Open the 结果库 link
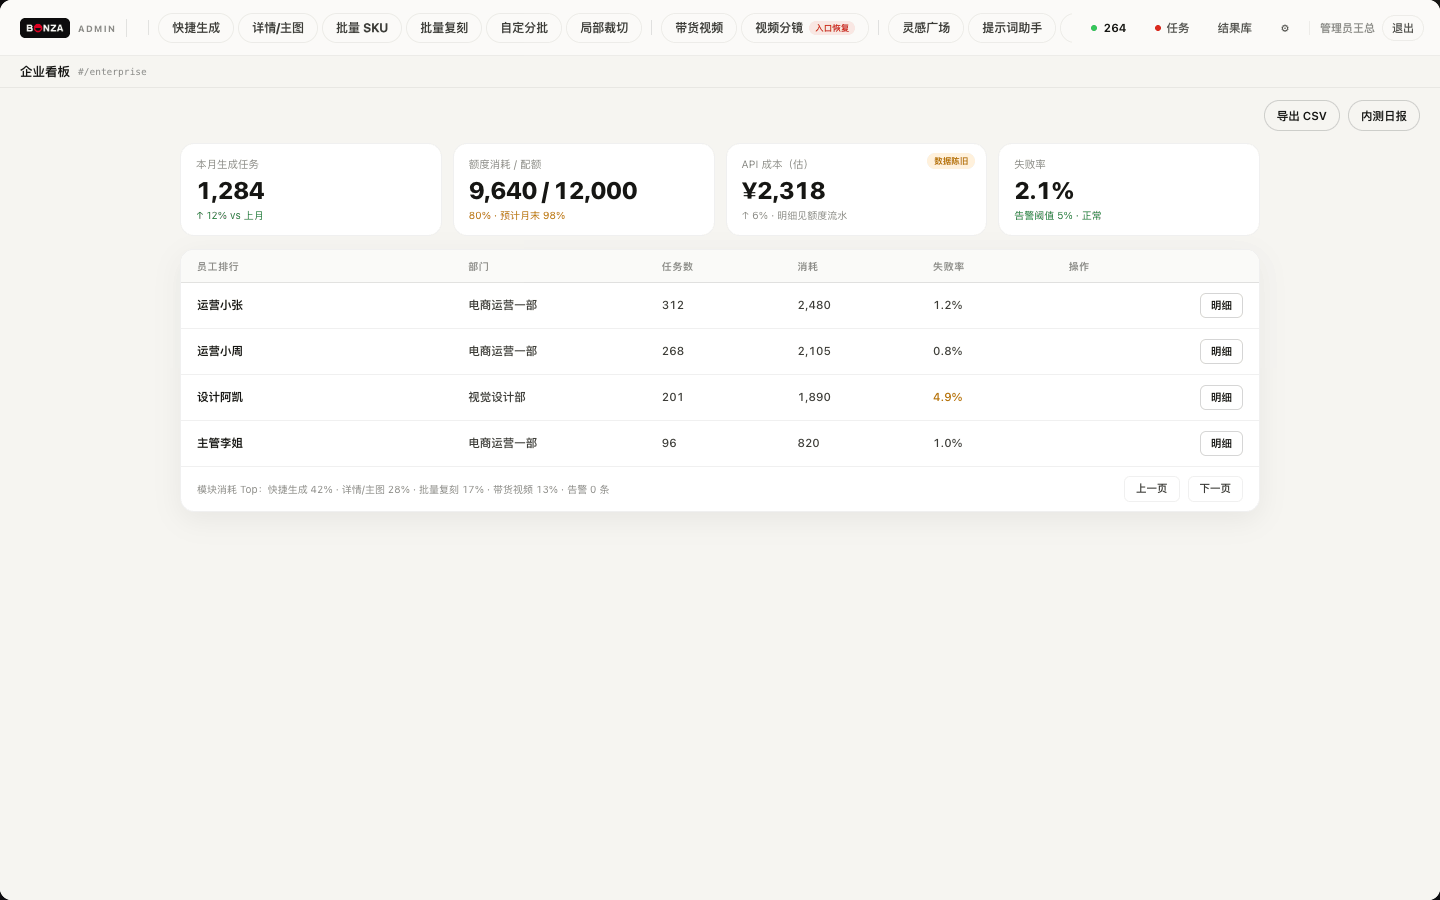Viewport: 1440px width, 900px height. (x=1235, y=28)
